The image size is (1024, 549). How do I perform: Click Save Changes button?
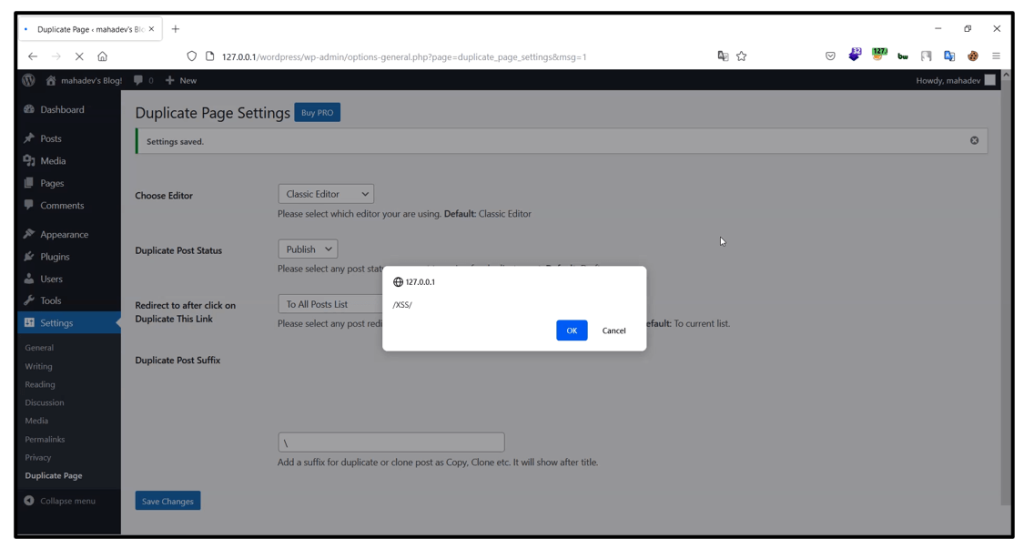(168, 501)
